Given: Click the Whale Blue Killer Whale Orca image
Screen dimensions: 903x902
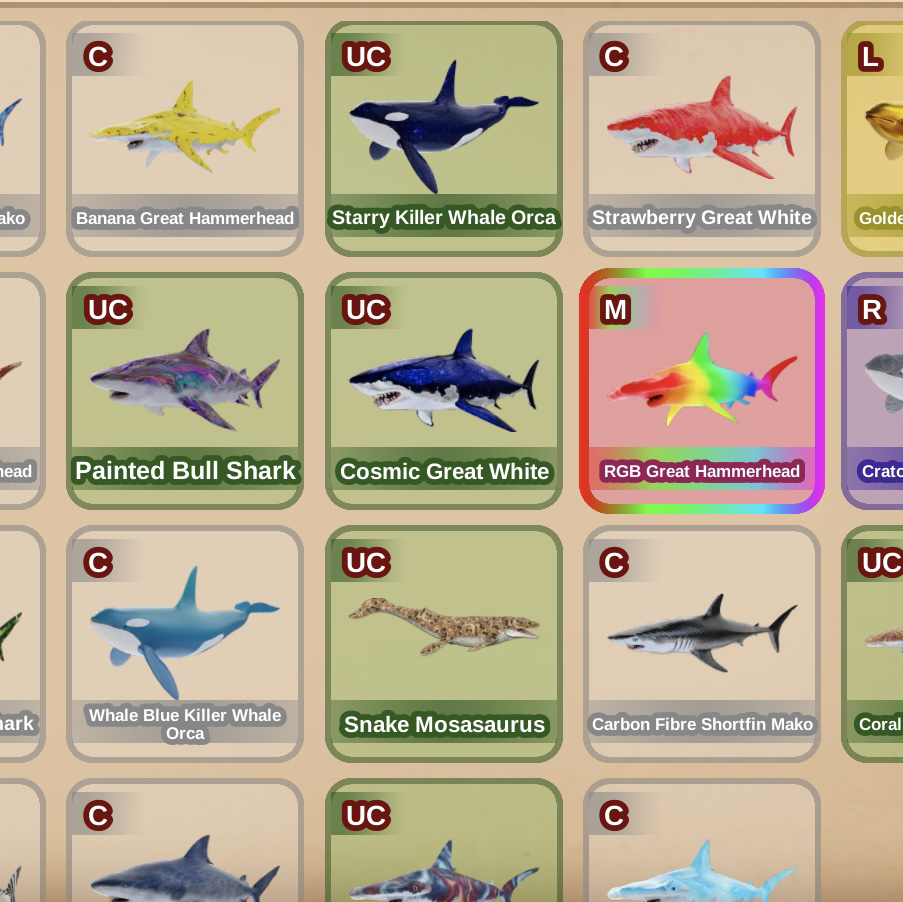Looking at the screenshot, I should pos(185,632).
